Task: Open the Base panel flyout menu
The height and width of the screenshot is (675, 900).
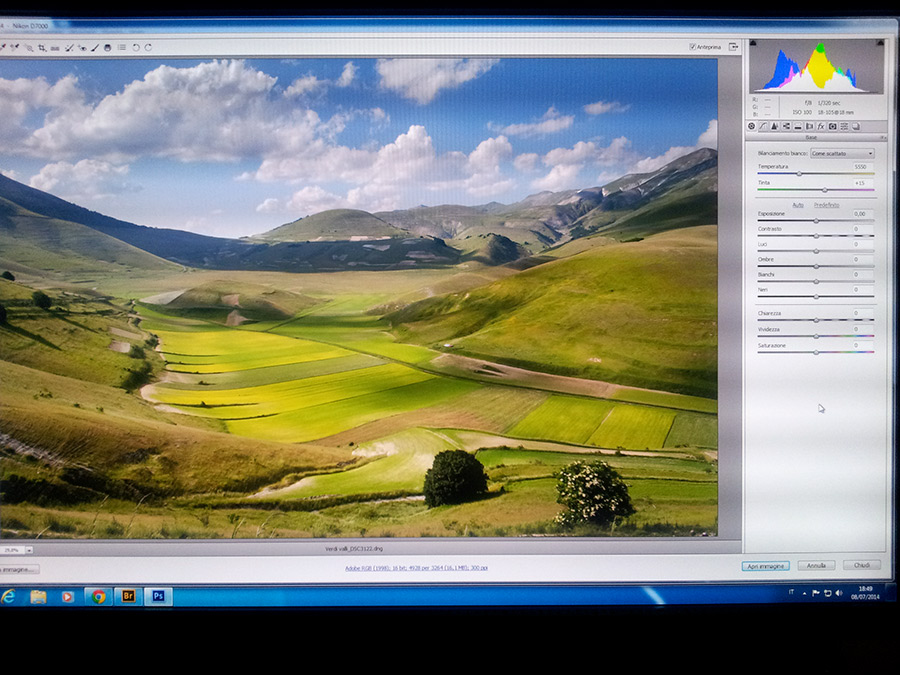Action: click(x=883, y=138)
